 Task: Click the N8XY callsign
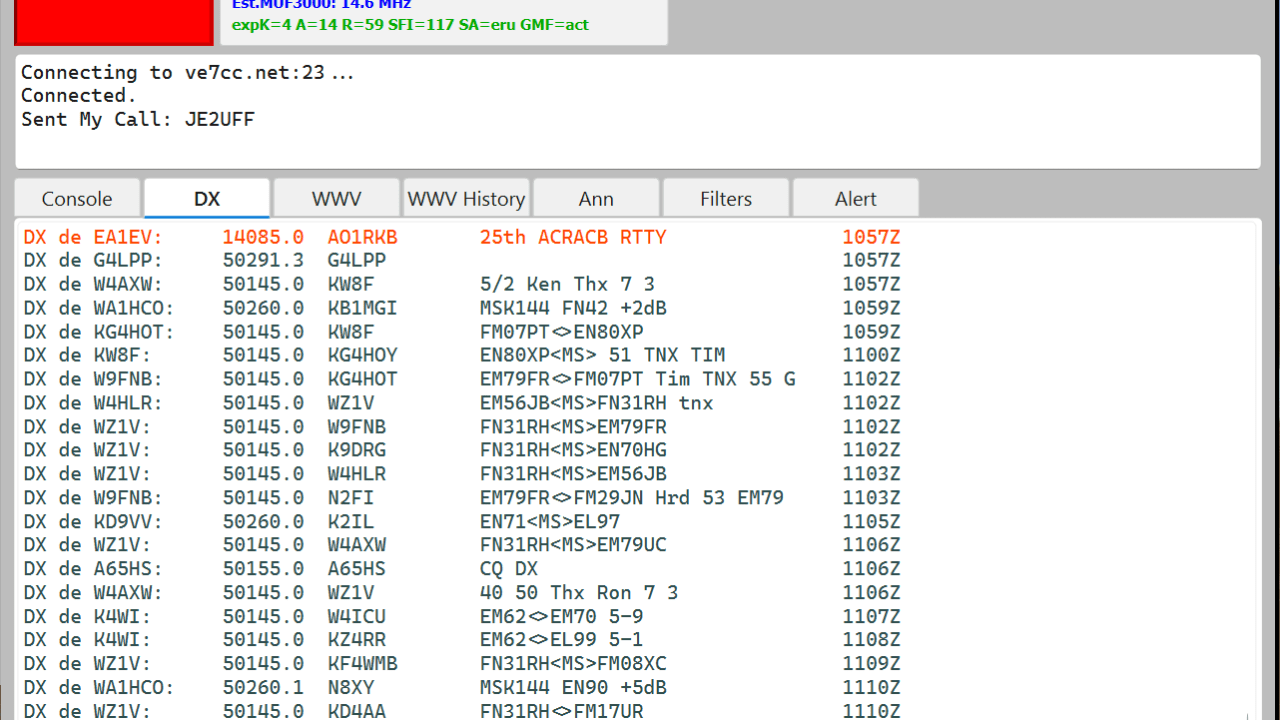(x=350, y=688)
